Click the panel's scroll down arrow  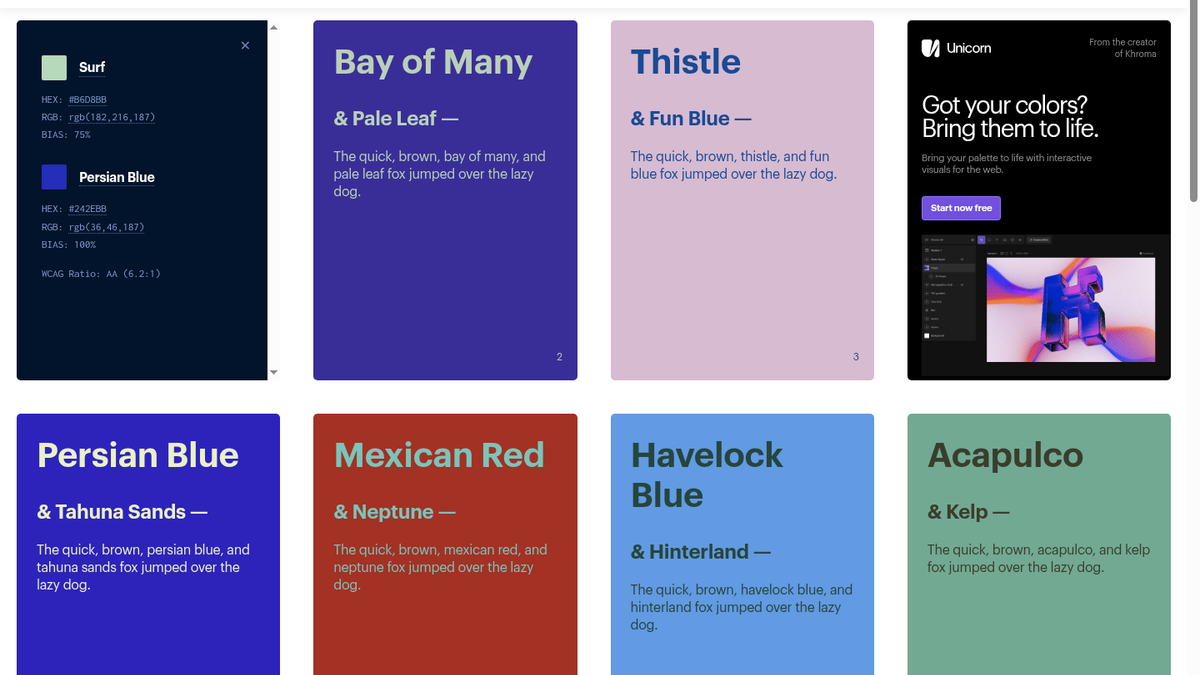click(274, 372)
